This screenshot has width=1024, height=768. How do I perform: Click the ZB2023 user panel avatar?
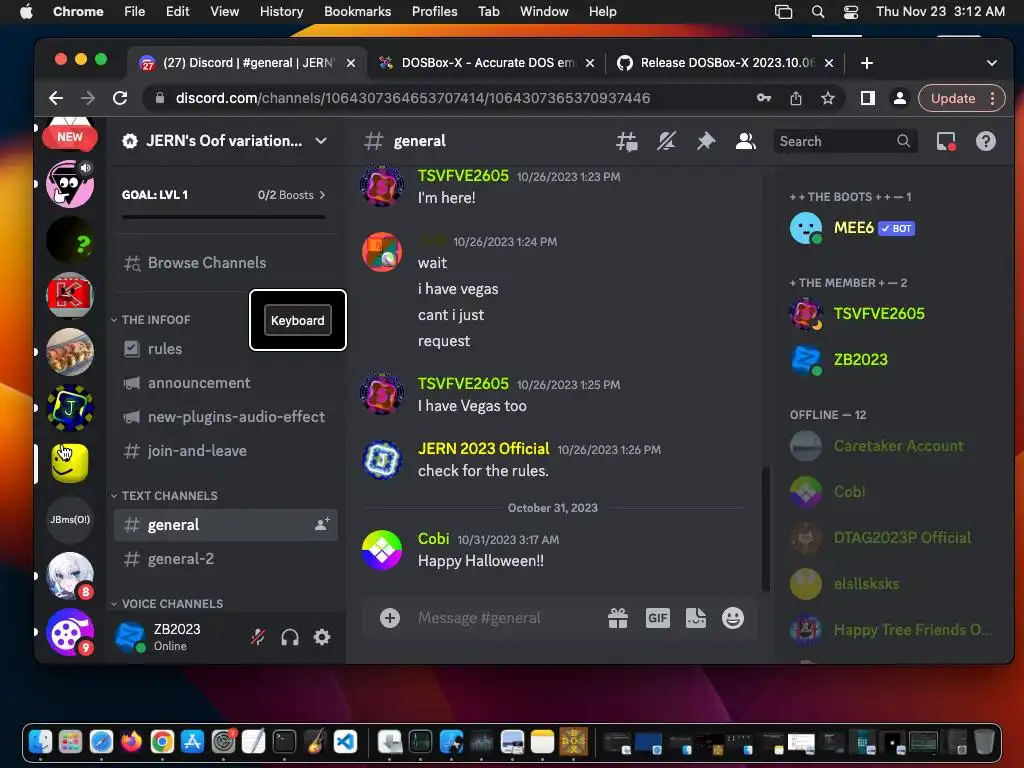(130, 637)
